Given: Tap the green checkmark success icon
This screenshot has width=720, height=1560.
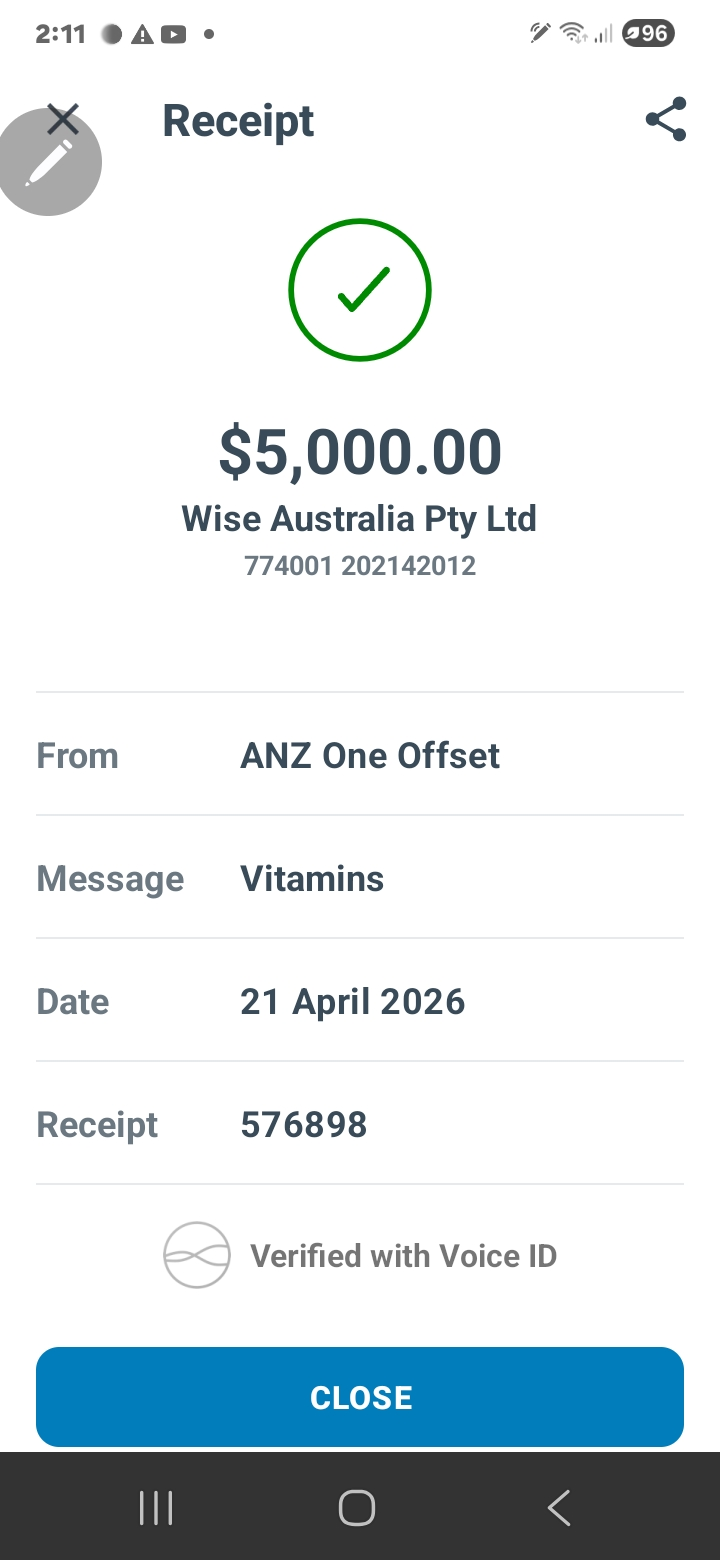Looking at the screenshot, I should coord(360,290).
